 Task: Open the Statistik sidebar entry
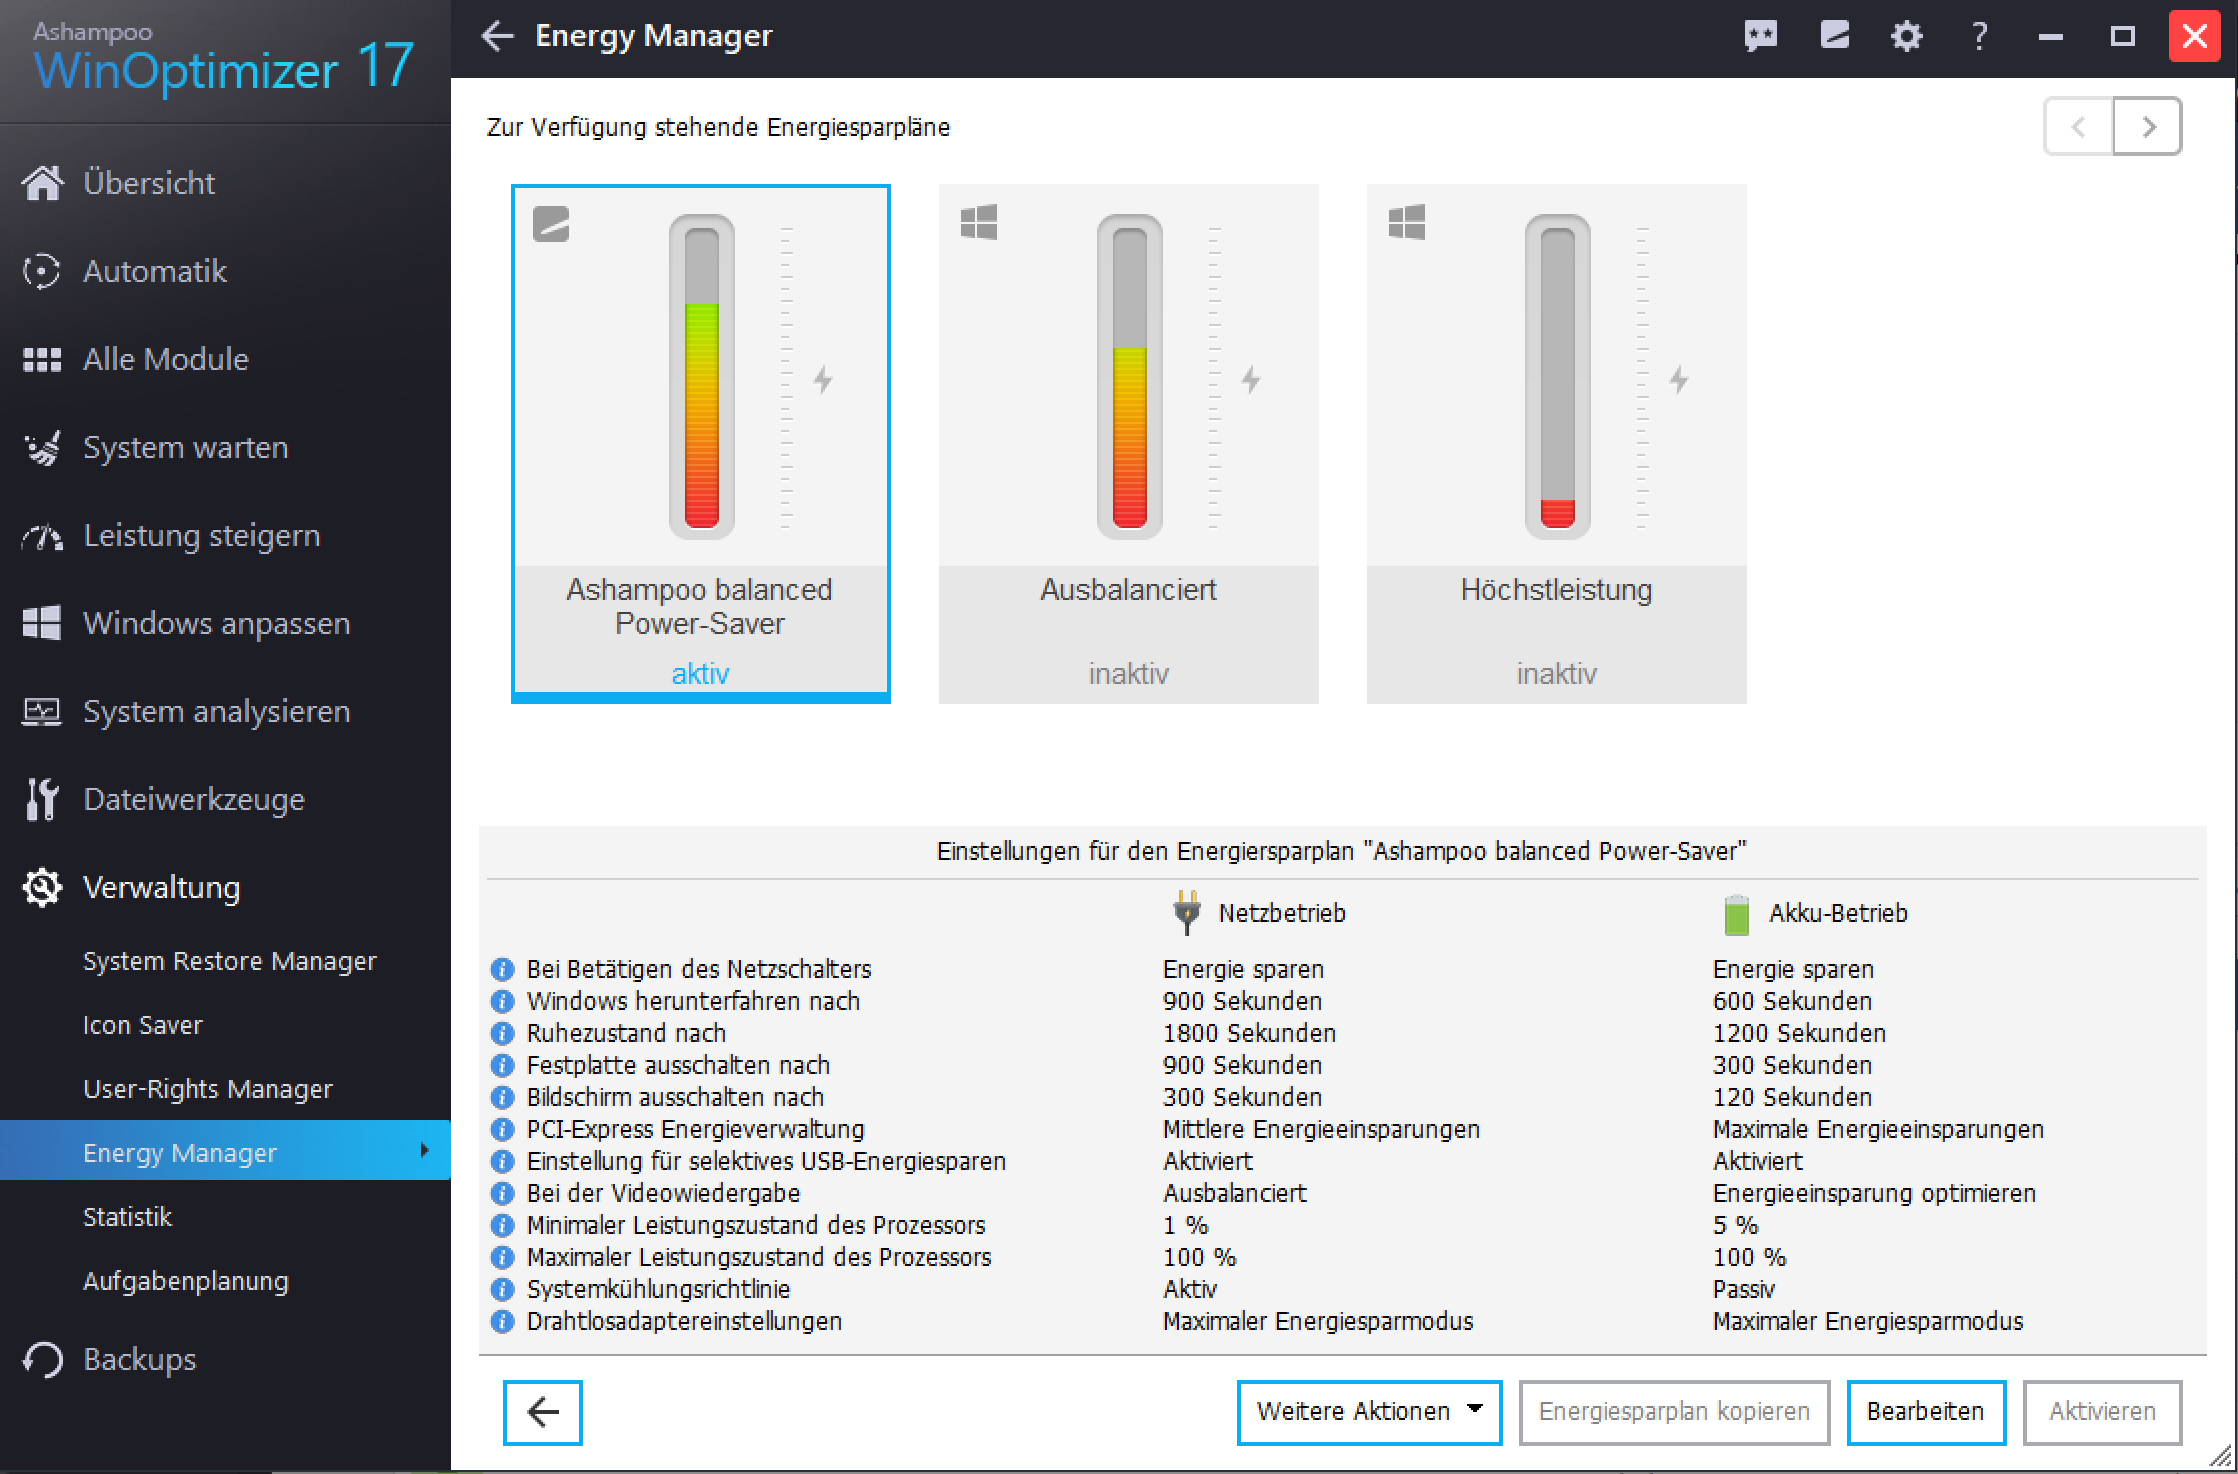127,1217
